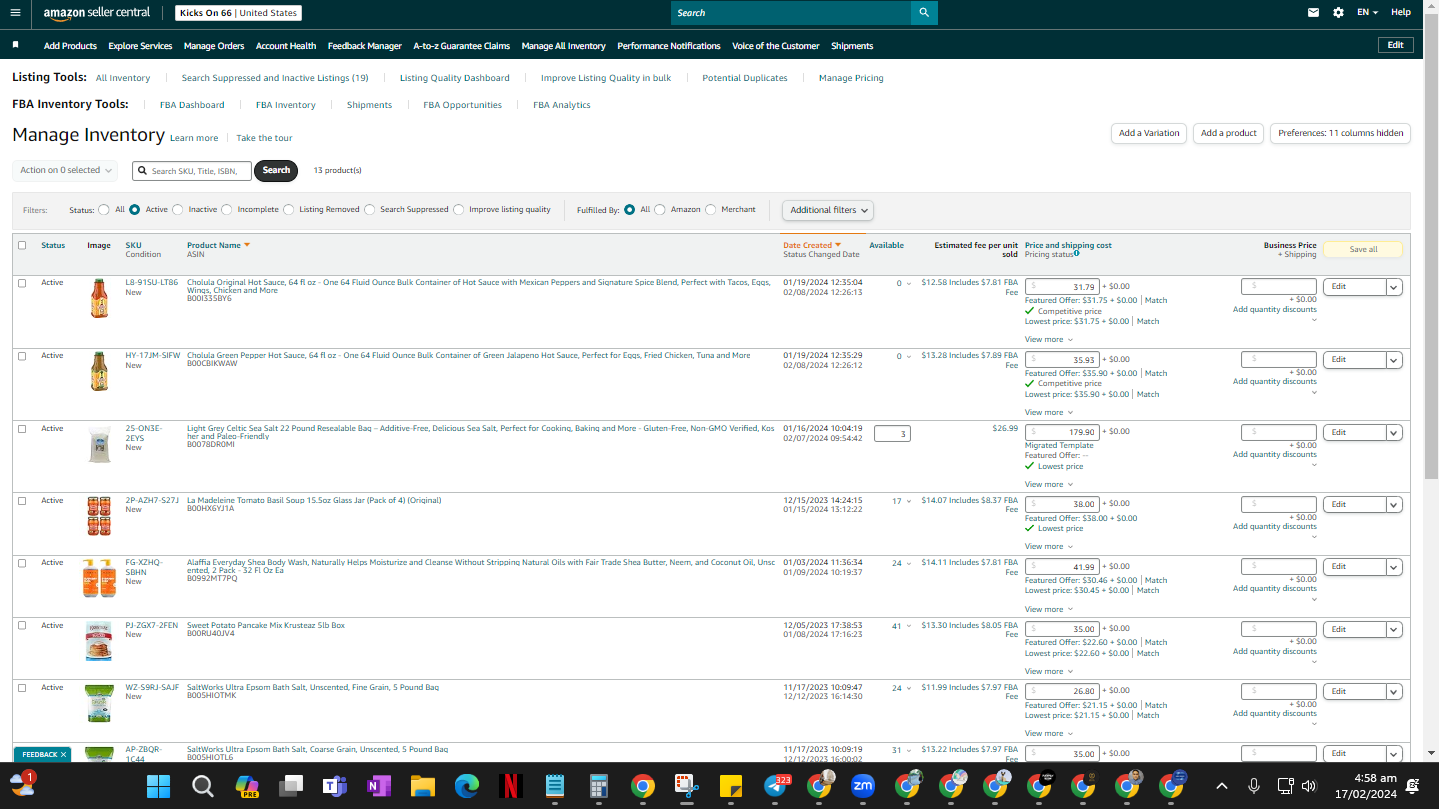Click the 179.90 price field
This screenshot has width=1439, height=809.
(x=1062, y=432)
